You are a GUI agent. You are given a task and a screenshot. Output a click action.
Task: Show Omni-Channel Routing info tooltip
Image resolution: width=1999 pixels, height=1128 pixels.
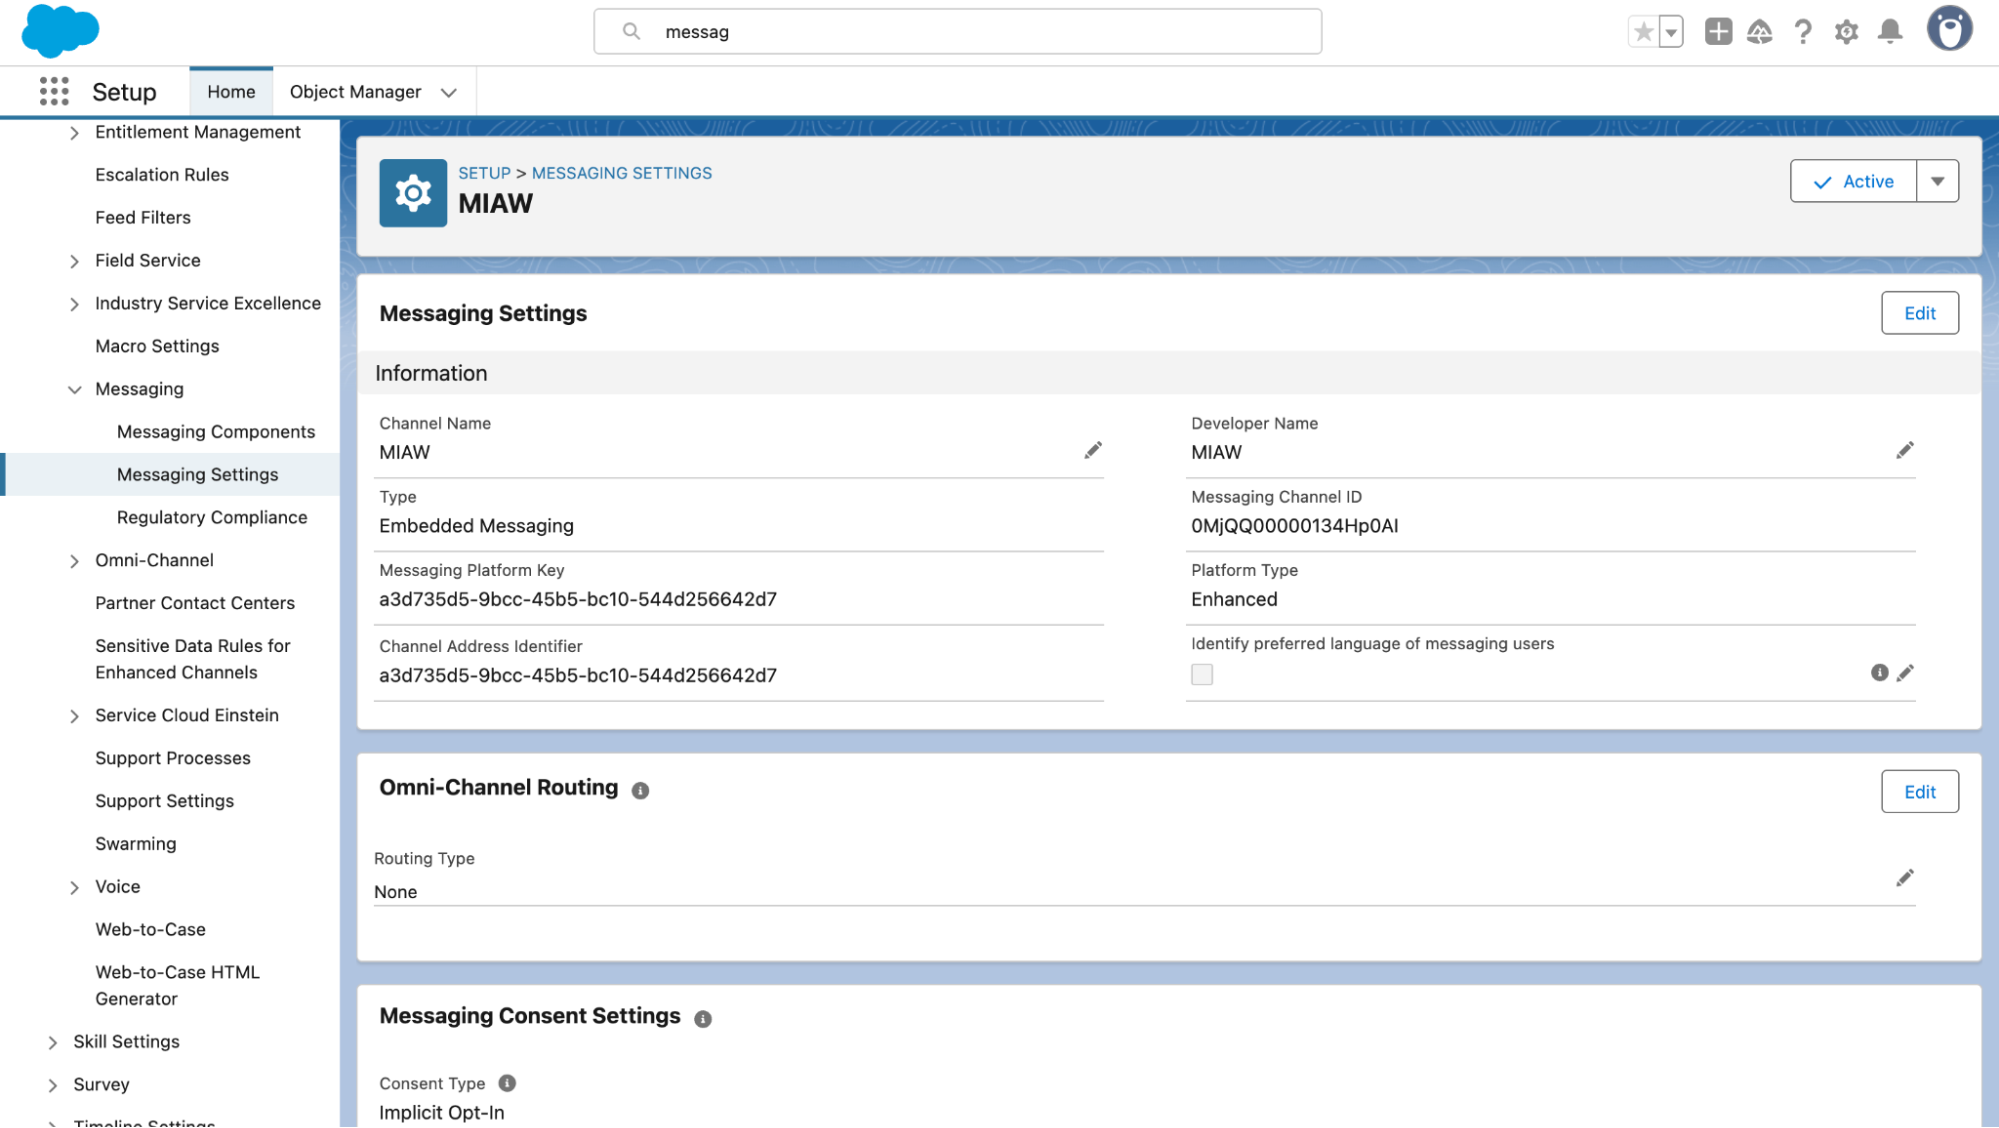[640, 791]
